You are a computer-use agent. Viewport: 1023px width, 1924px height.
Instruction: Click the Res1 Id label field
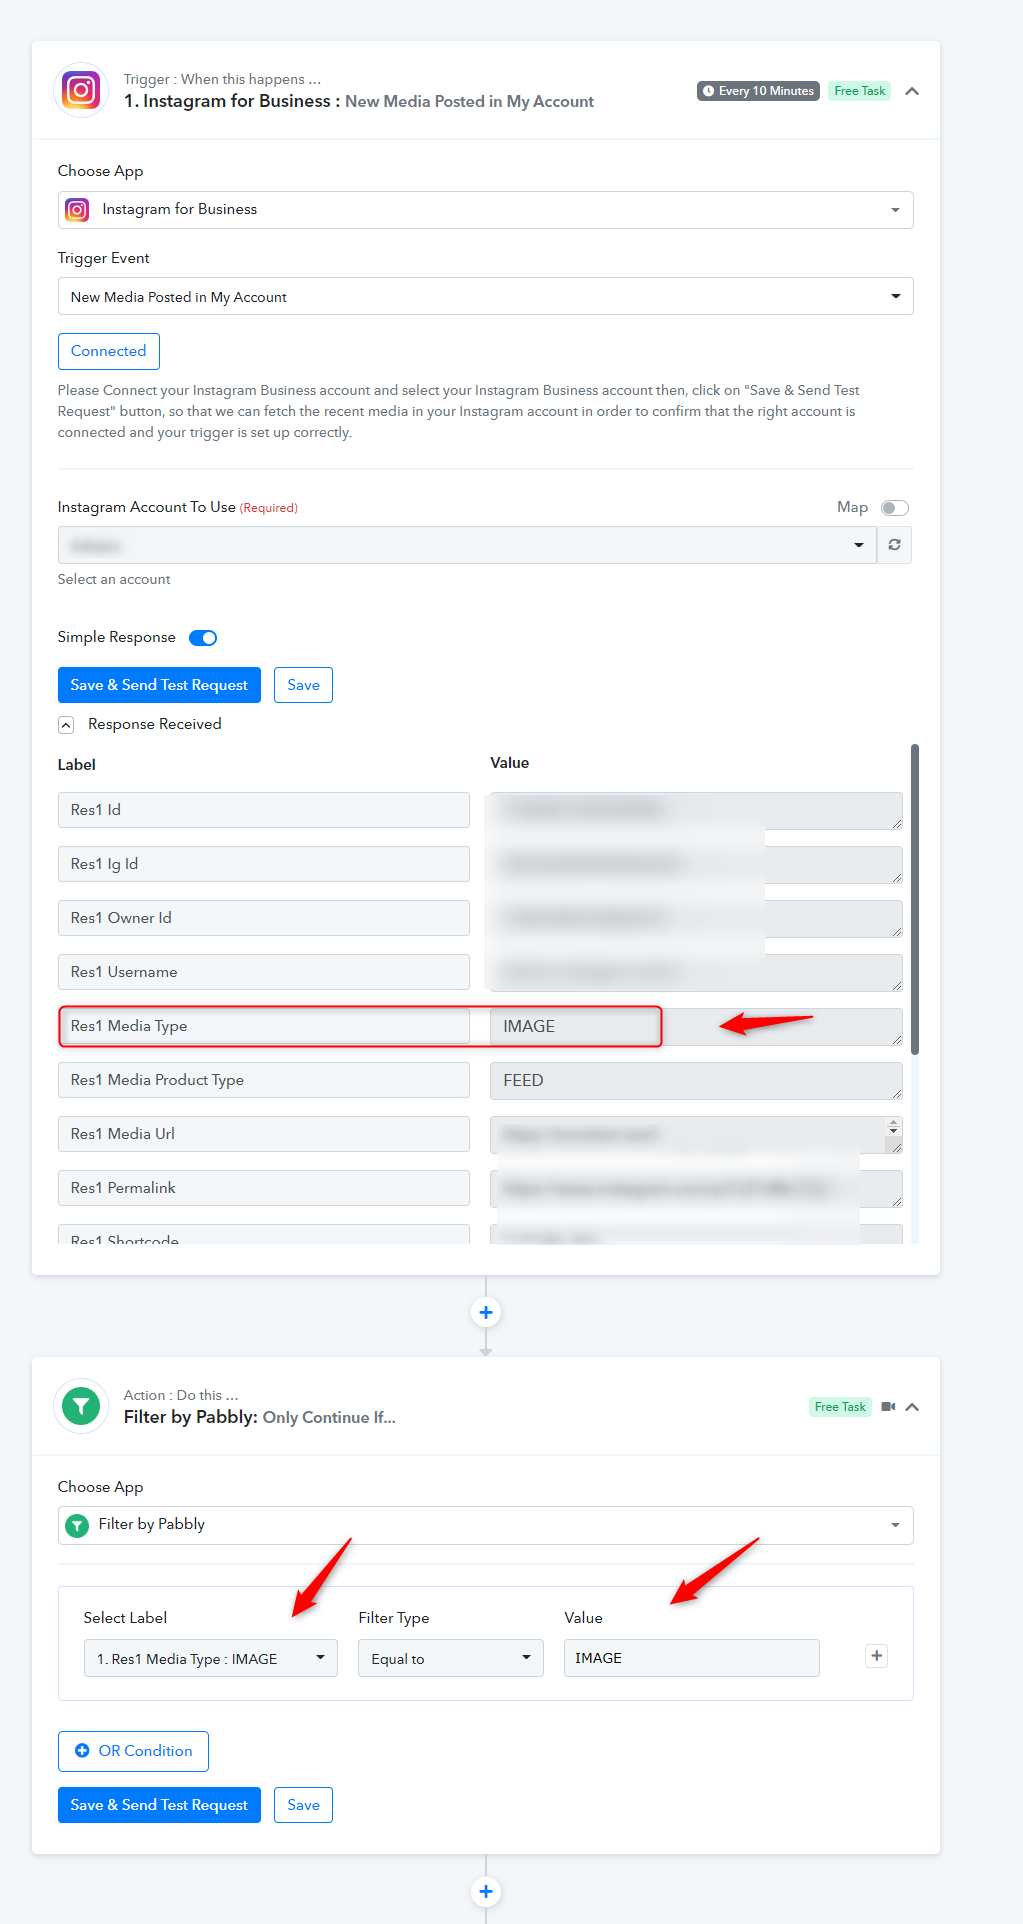coord(264,810)
